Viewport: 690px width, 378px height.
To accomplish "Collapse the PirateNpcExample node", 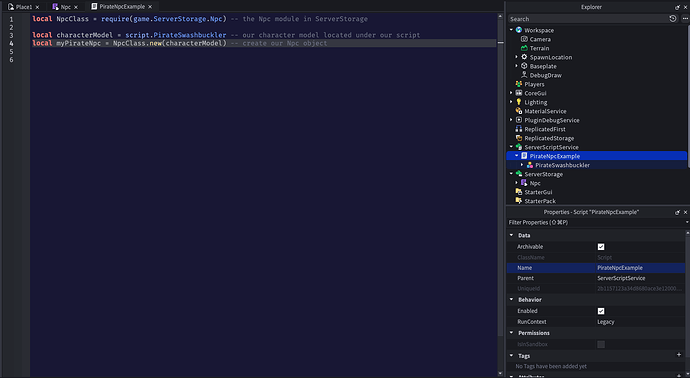I will (x=517, y=156).
